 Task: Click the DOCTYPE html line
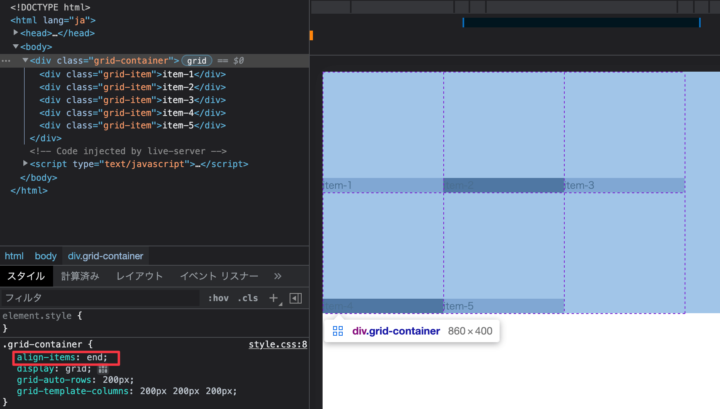click(x=50, y=7)
